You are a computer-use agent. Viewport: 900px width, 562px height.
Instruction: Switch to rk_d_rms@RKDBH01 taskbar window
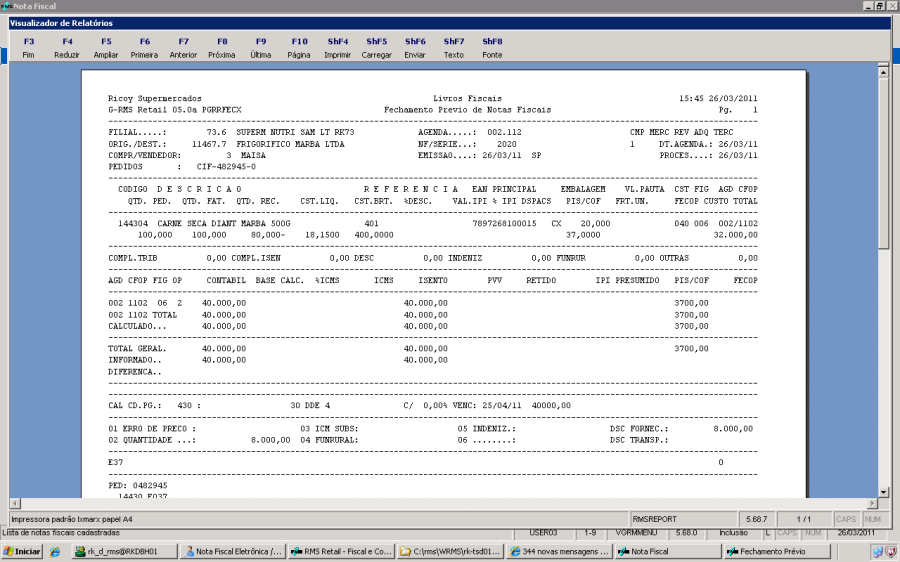pos(126,551)
